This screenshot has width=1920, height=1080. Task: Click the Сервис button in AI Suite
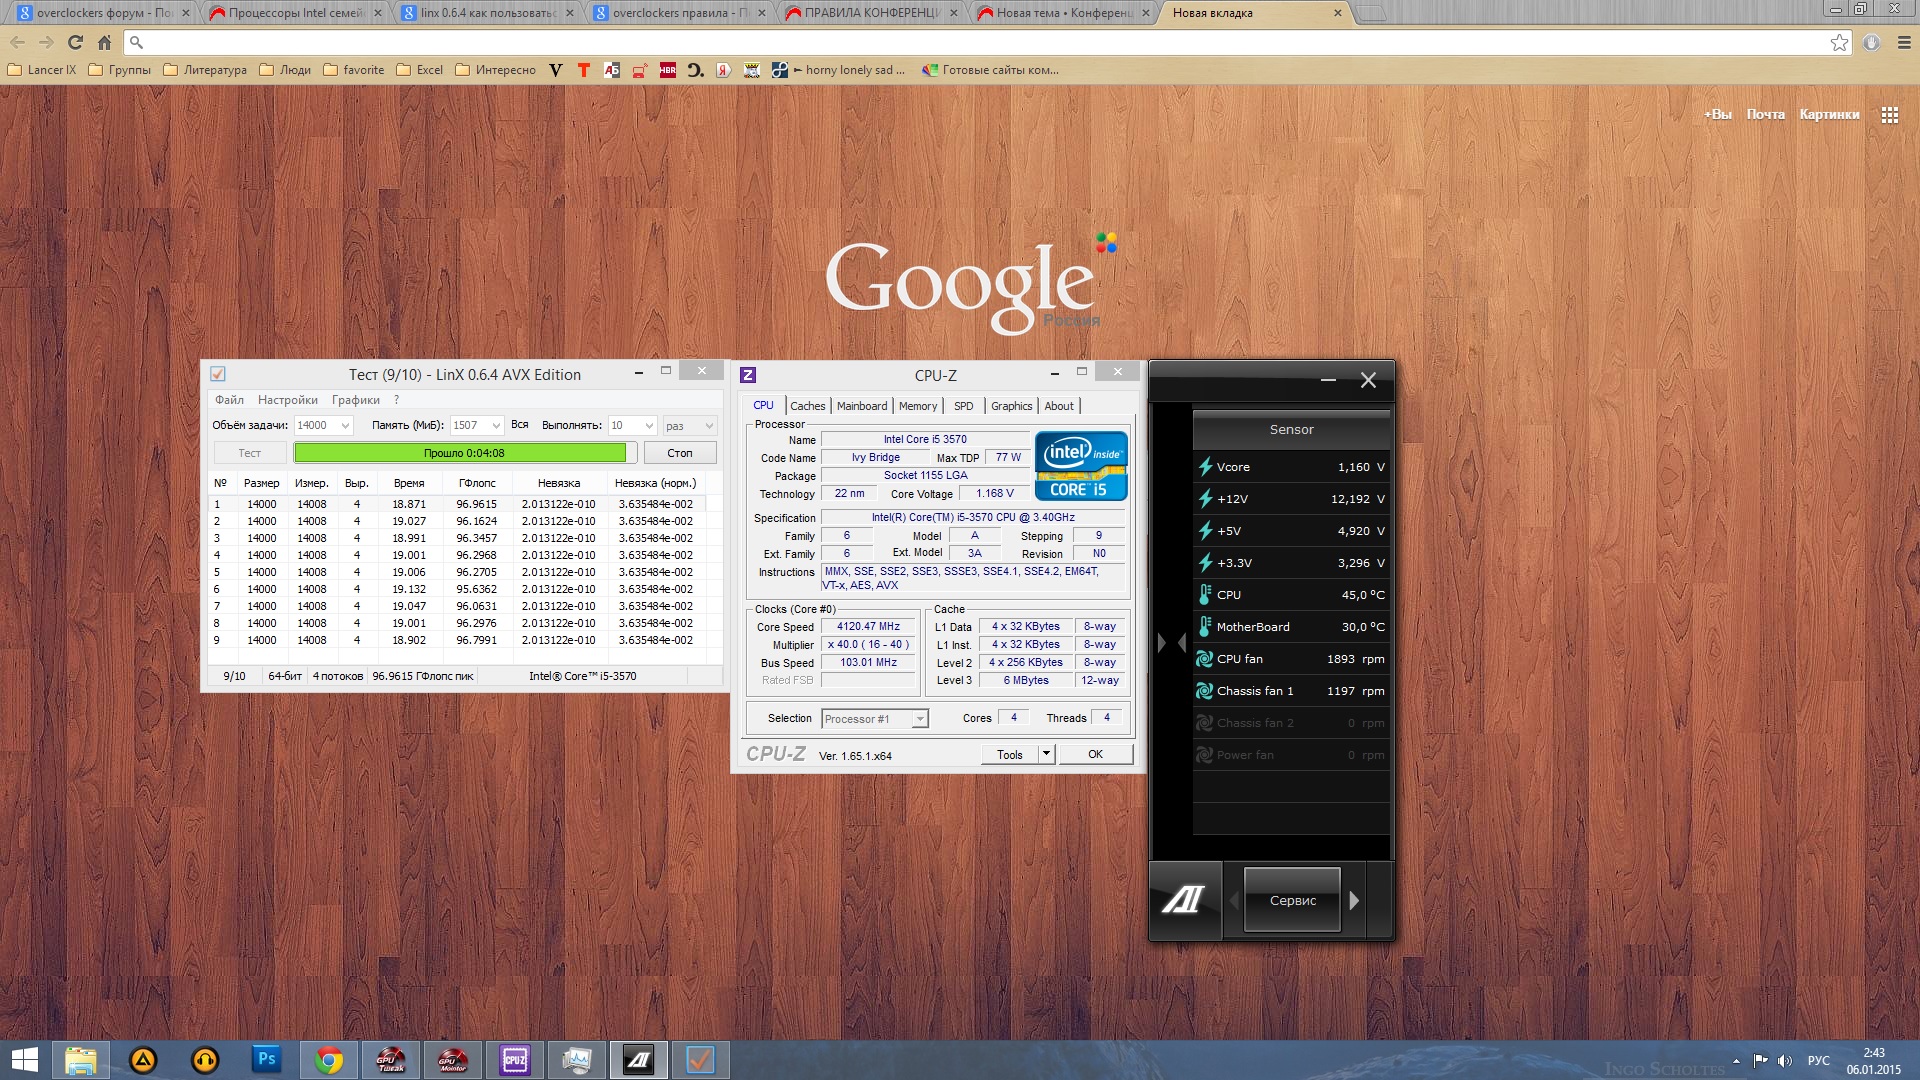pyautogui.click(x=1292, y=900)
